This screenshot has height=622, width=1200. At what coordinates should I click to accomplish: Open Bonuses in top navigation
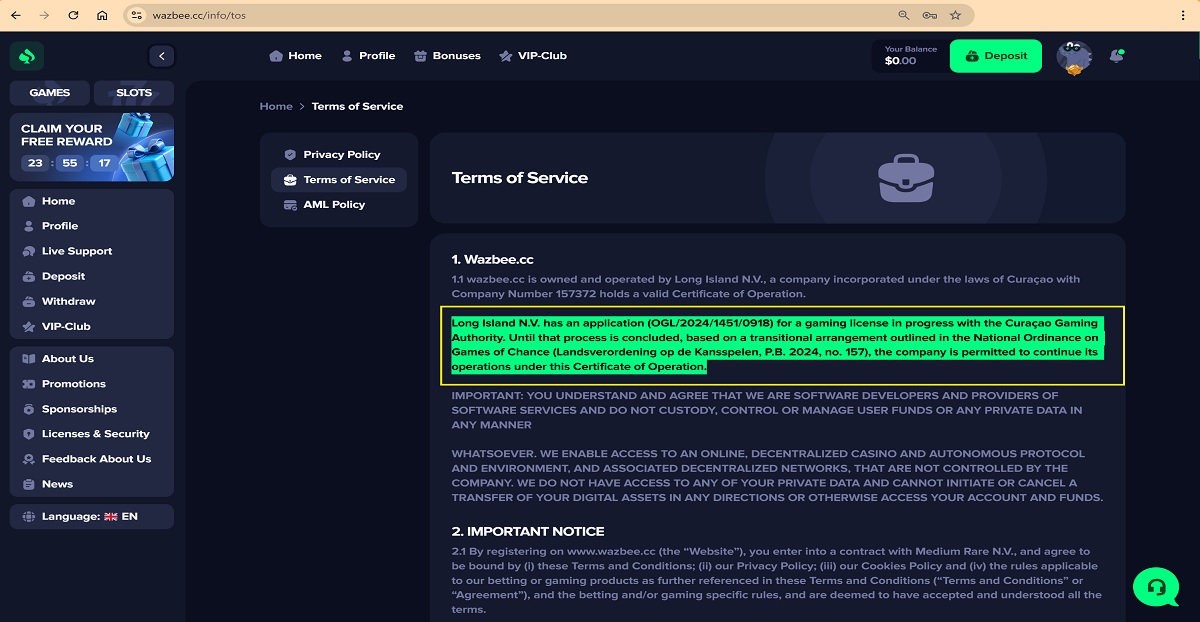pyautogui.click(x=447, y=56)
